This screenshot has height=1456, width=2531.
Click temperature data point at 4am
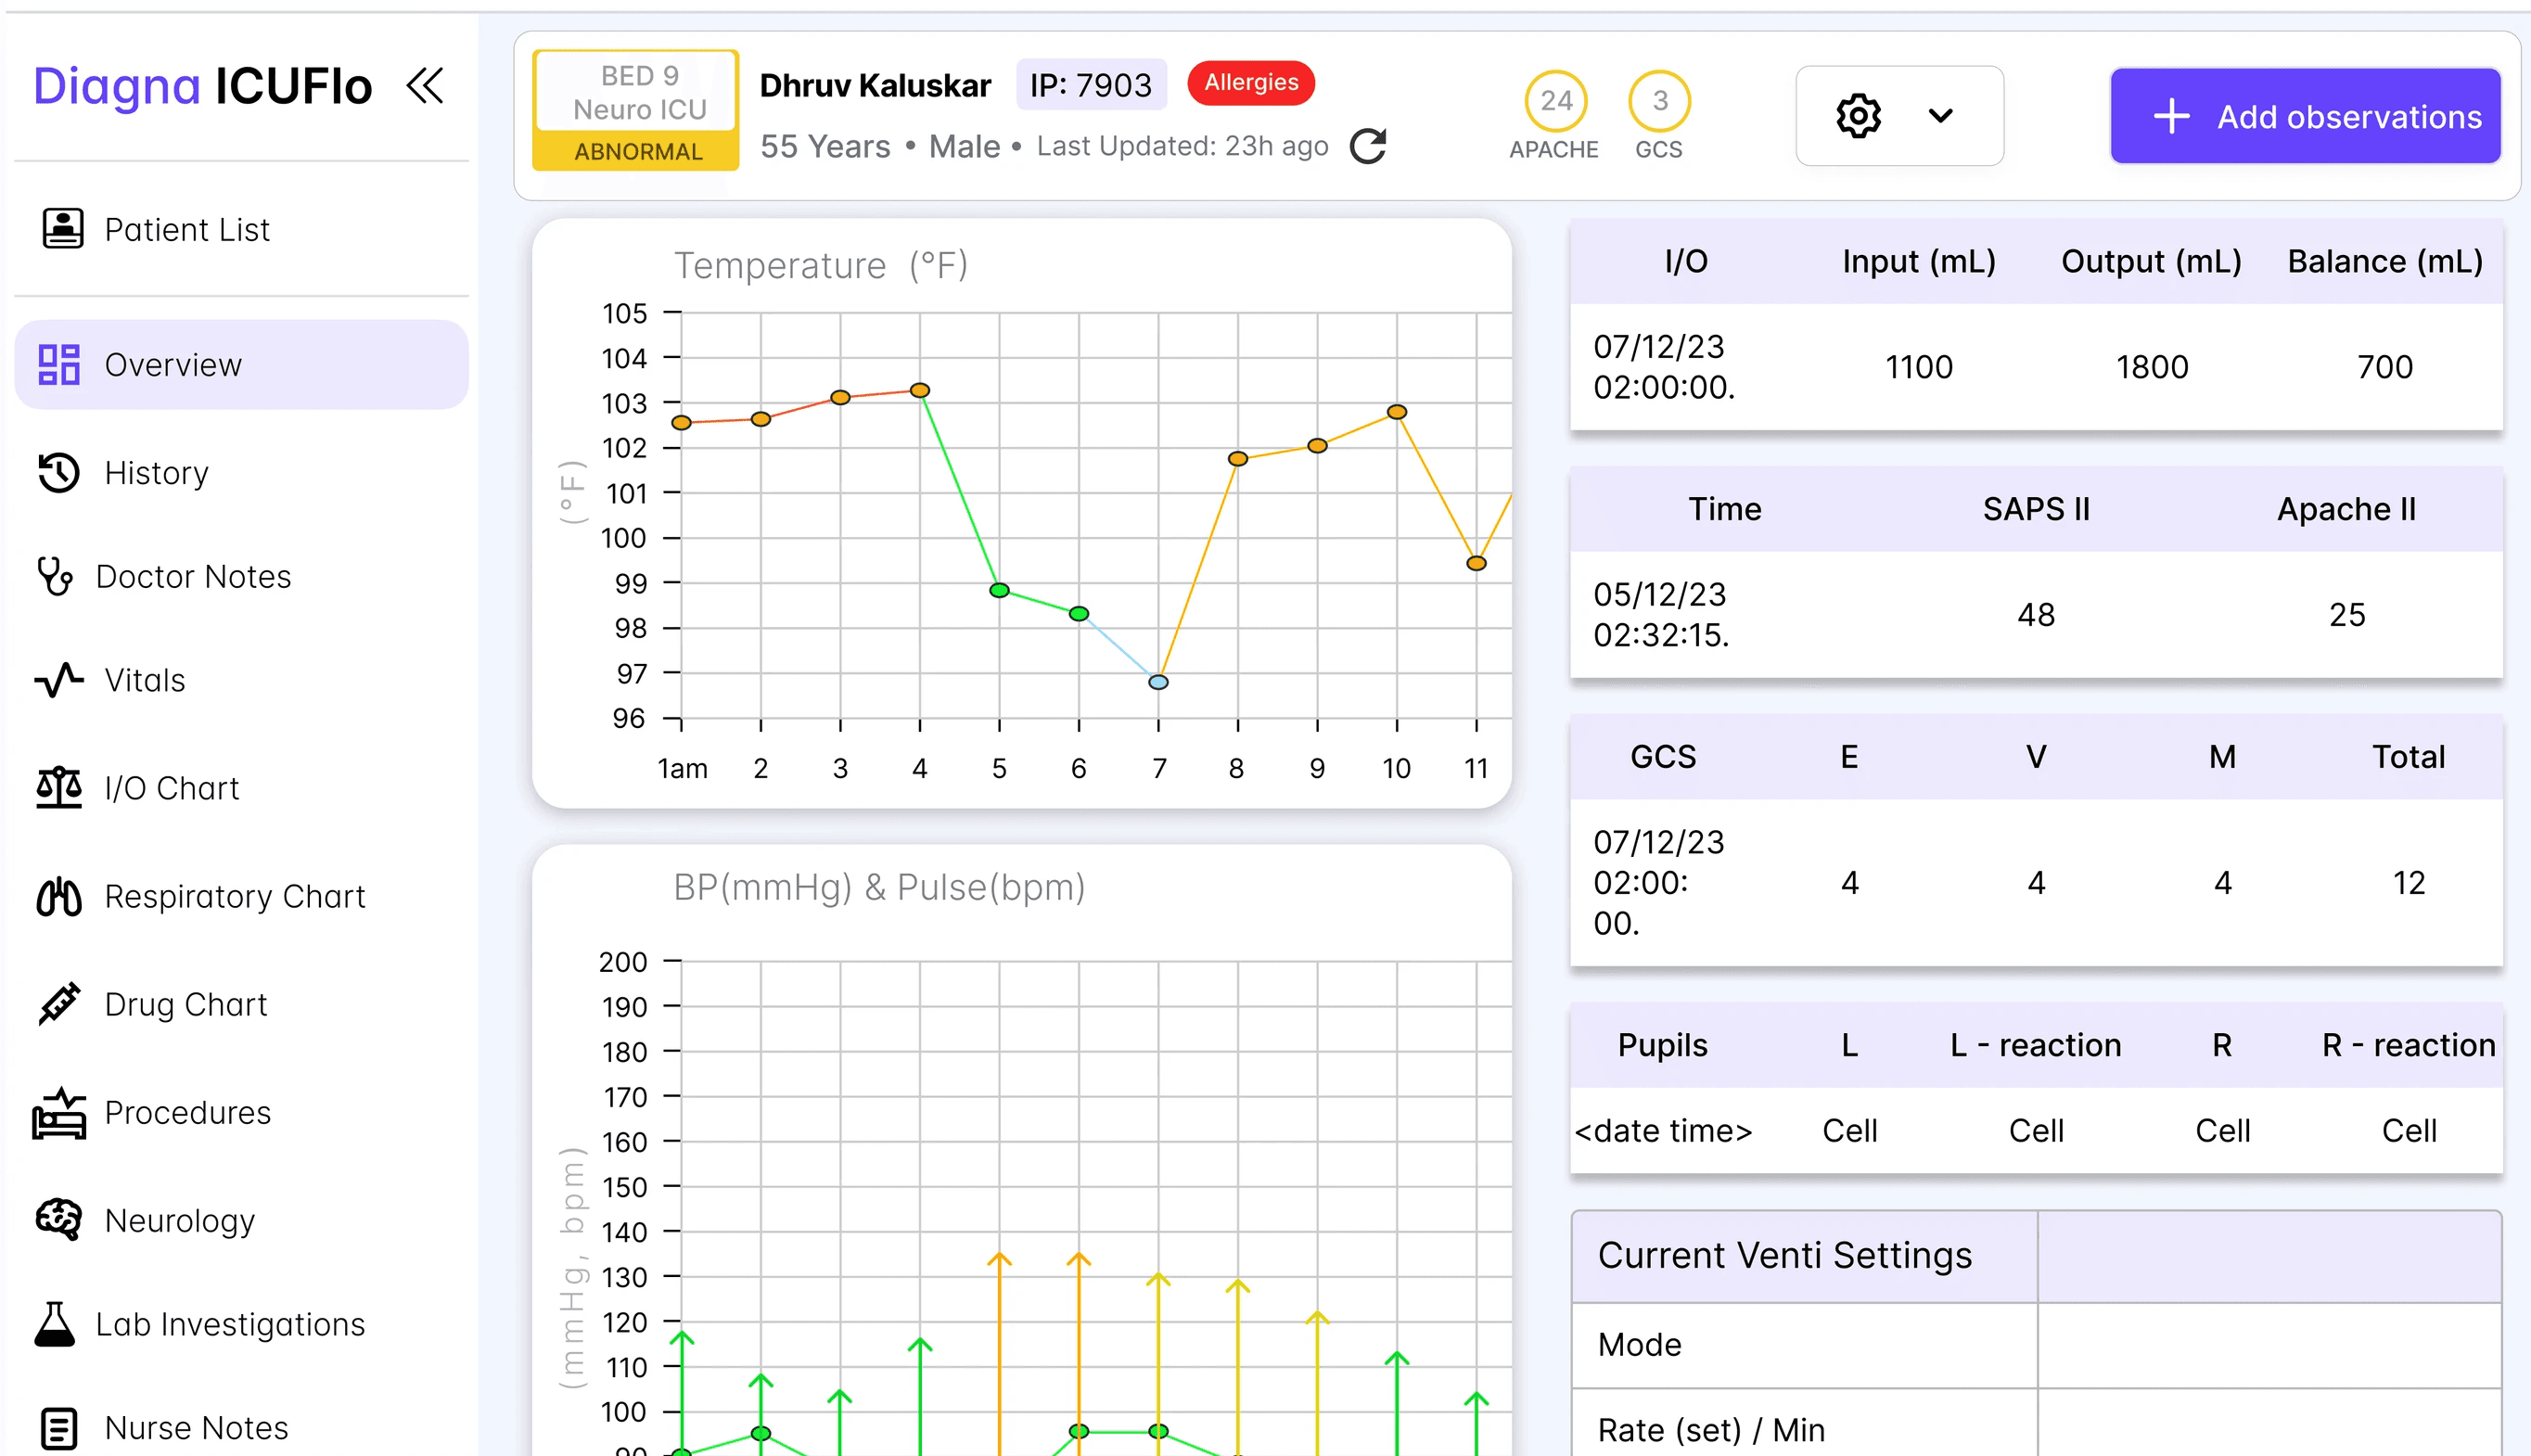pos(920,390)
